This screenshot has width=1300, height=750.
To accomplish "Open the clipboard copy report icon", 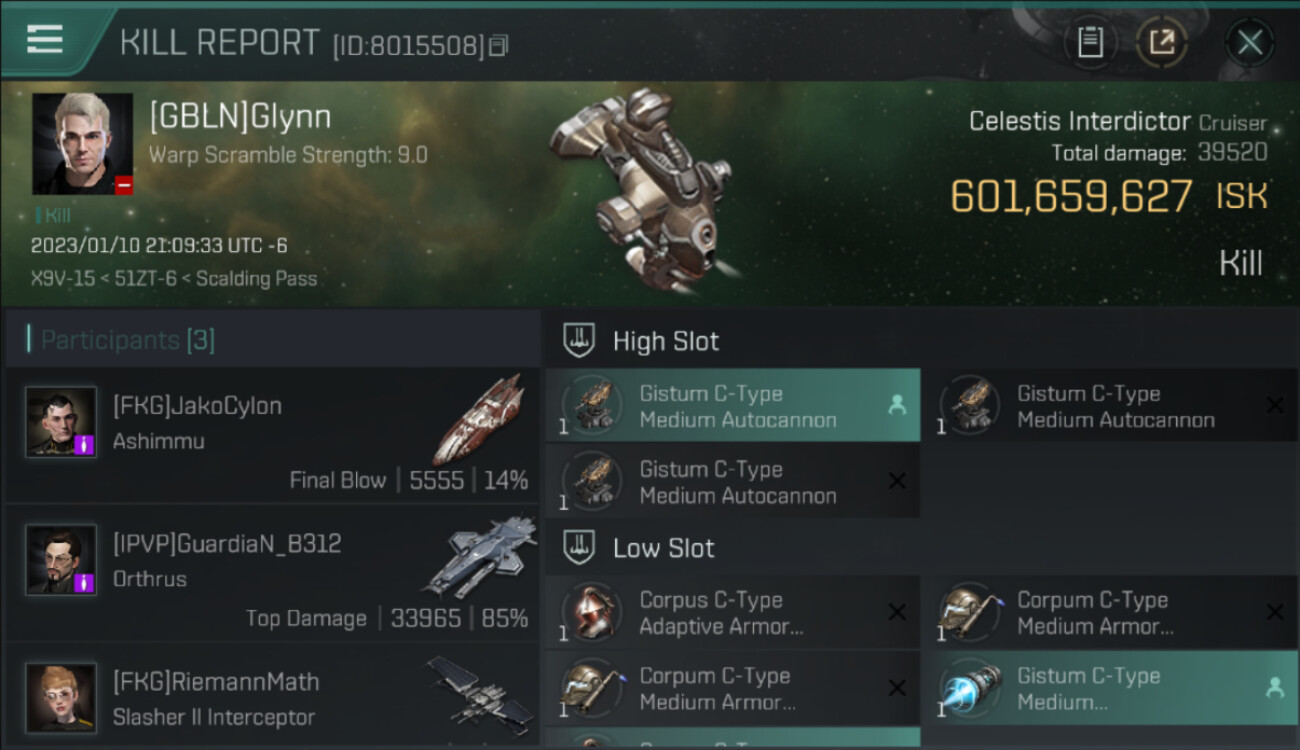I will (1090, 42).
